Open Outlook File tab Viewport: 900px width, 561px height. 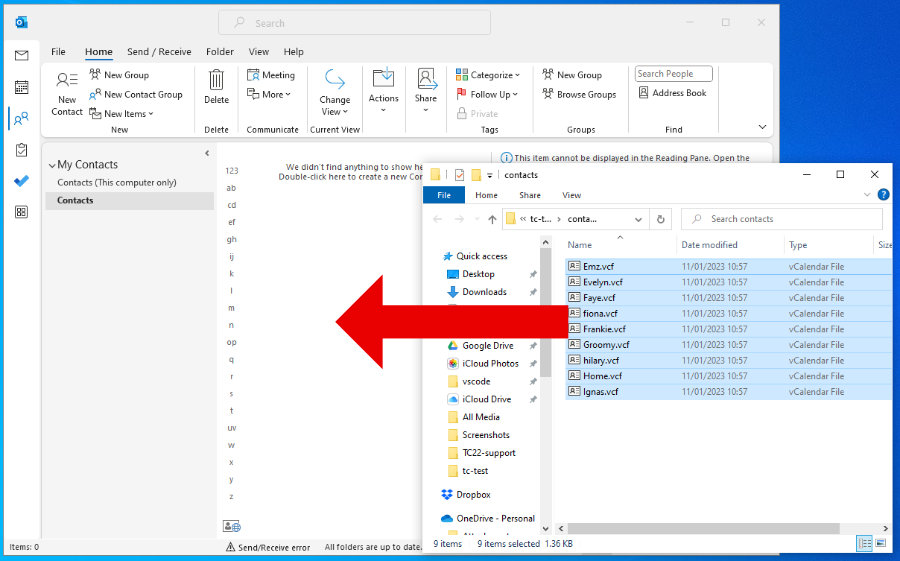tap(58, 52)
